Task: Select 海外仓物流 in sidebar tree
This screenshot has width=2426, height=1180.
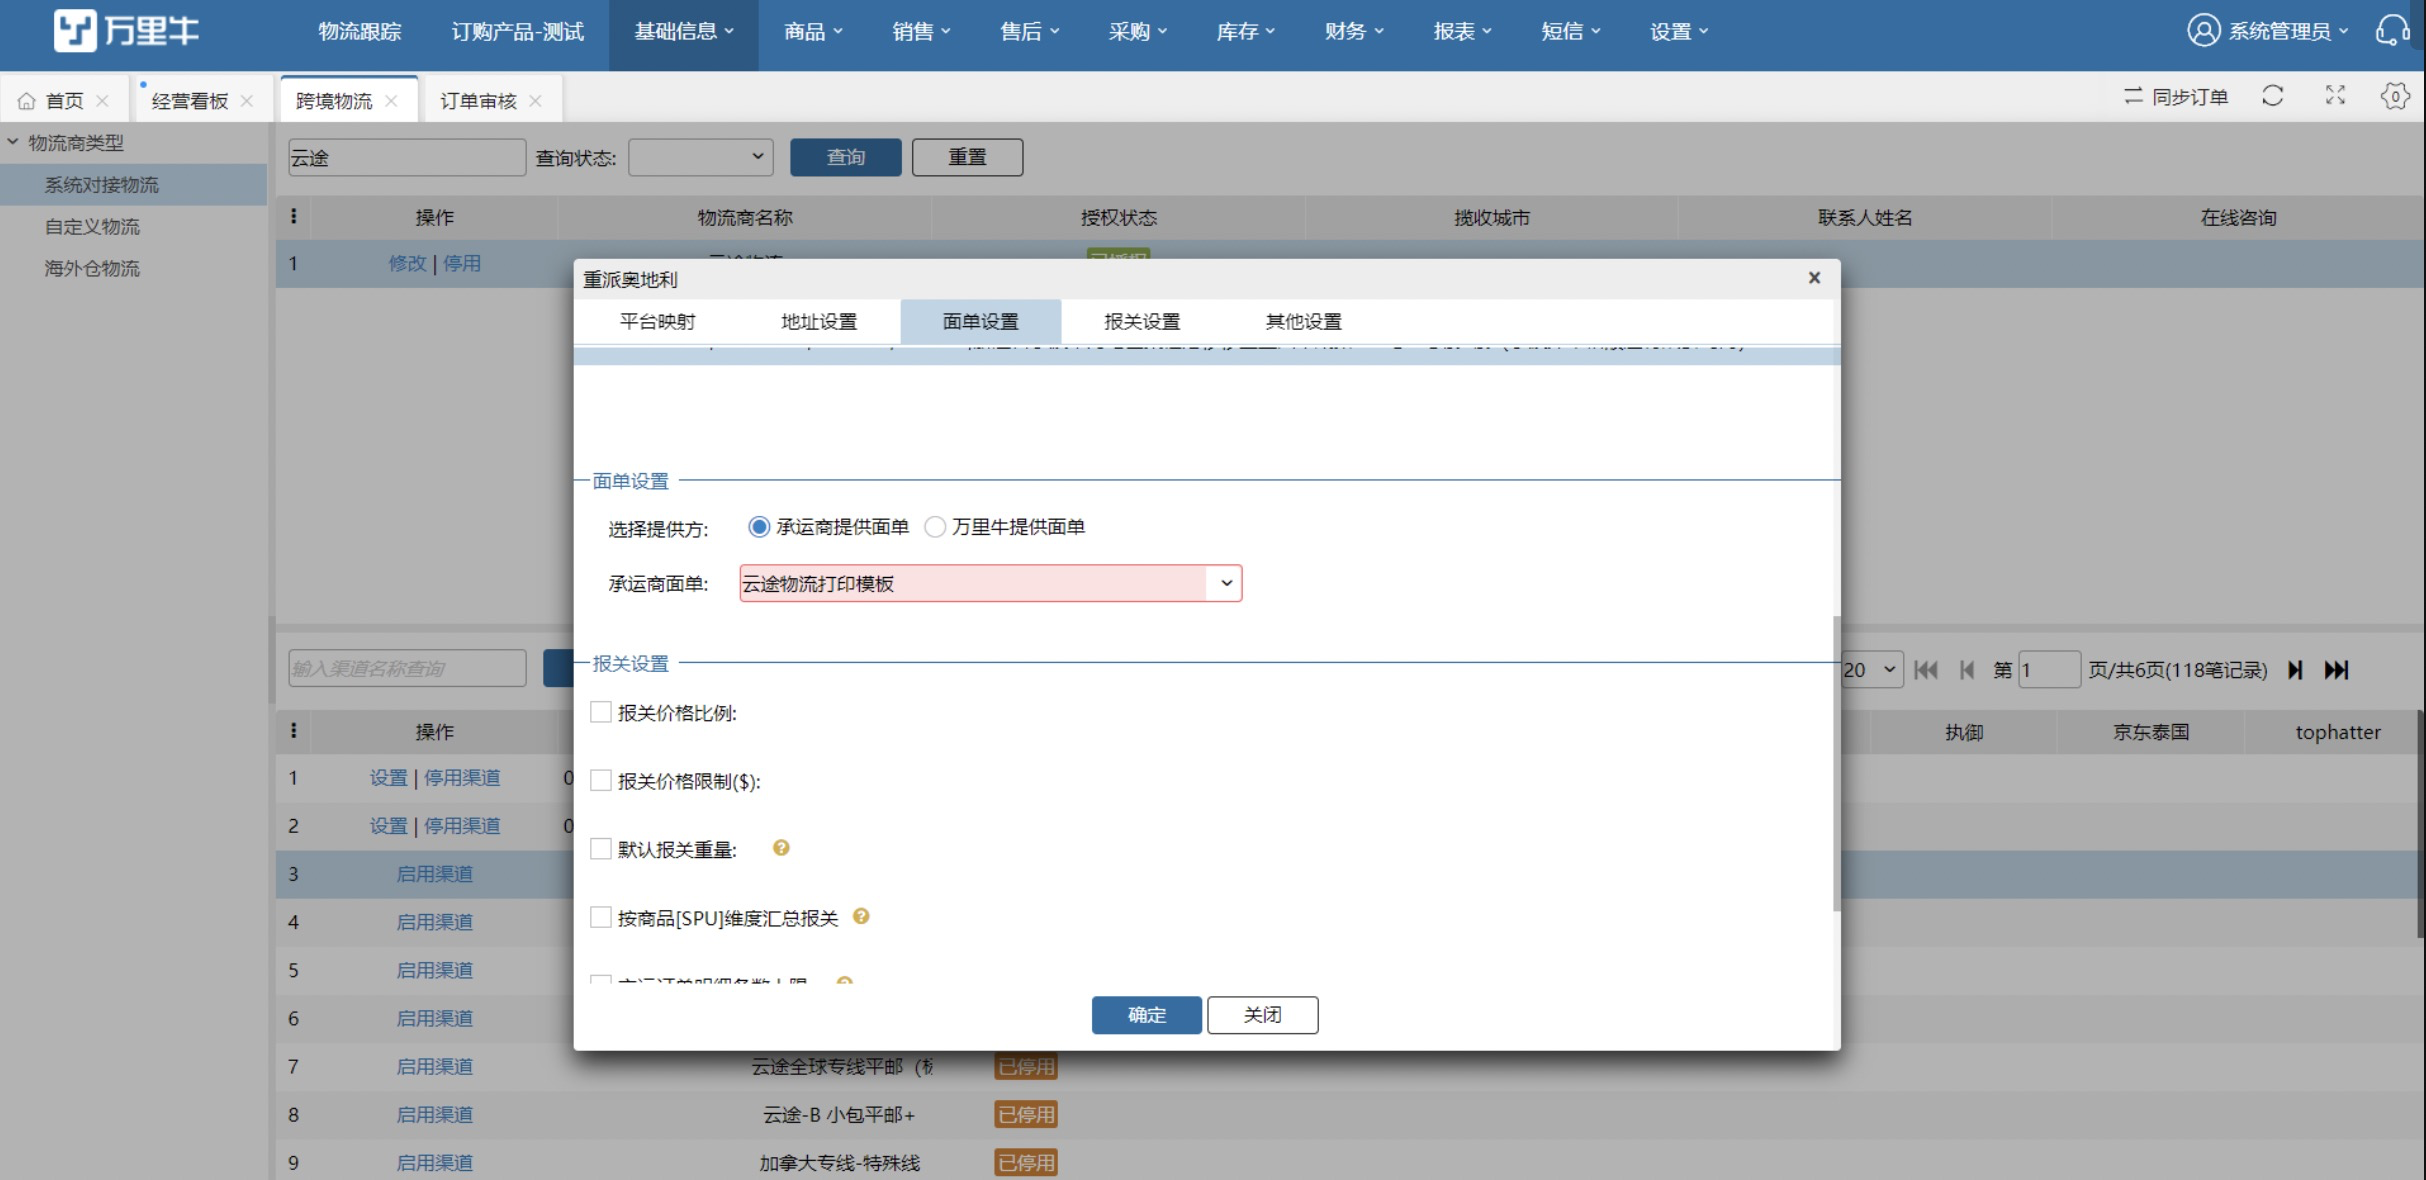Action: pos(92,268)
